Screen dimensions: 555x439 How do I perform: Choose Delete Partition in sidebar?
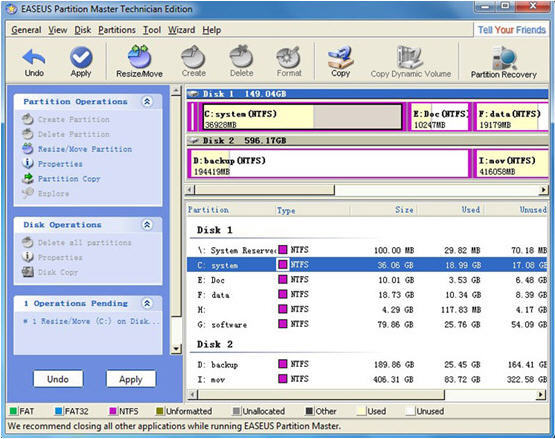(66, 134)
